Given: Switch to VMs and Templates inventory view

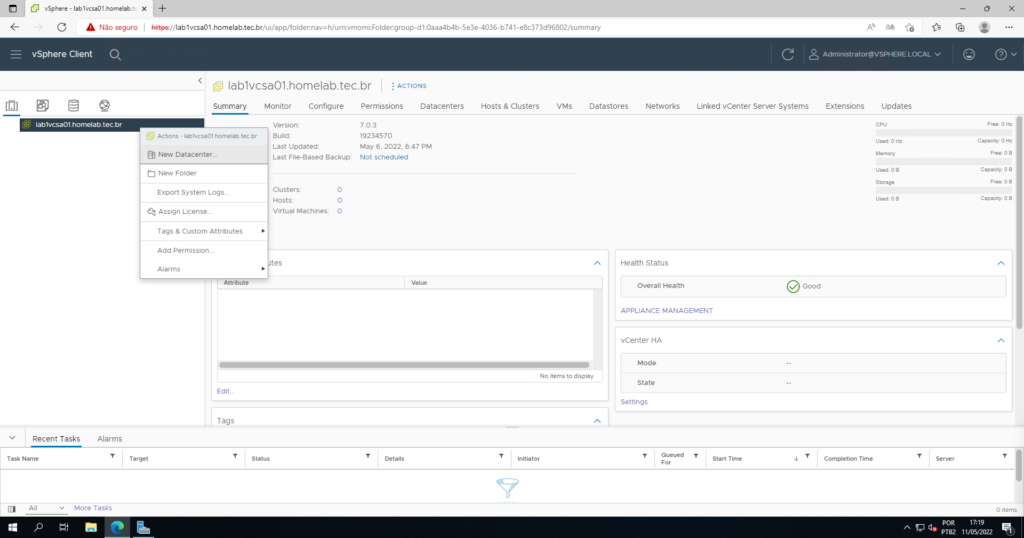Looking at the screenshot, I should coord(42,105).
